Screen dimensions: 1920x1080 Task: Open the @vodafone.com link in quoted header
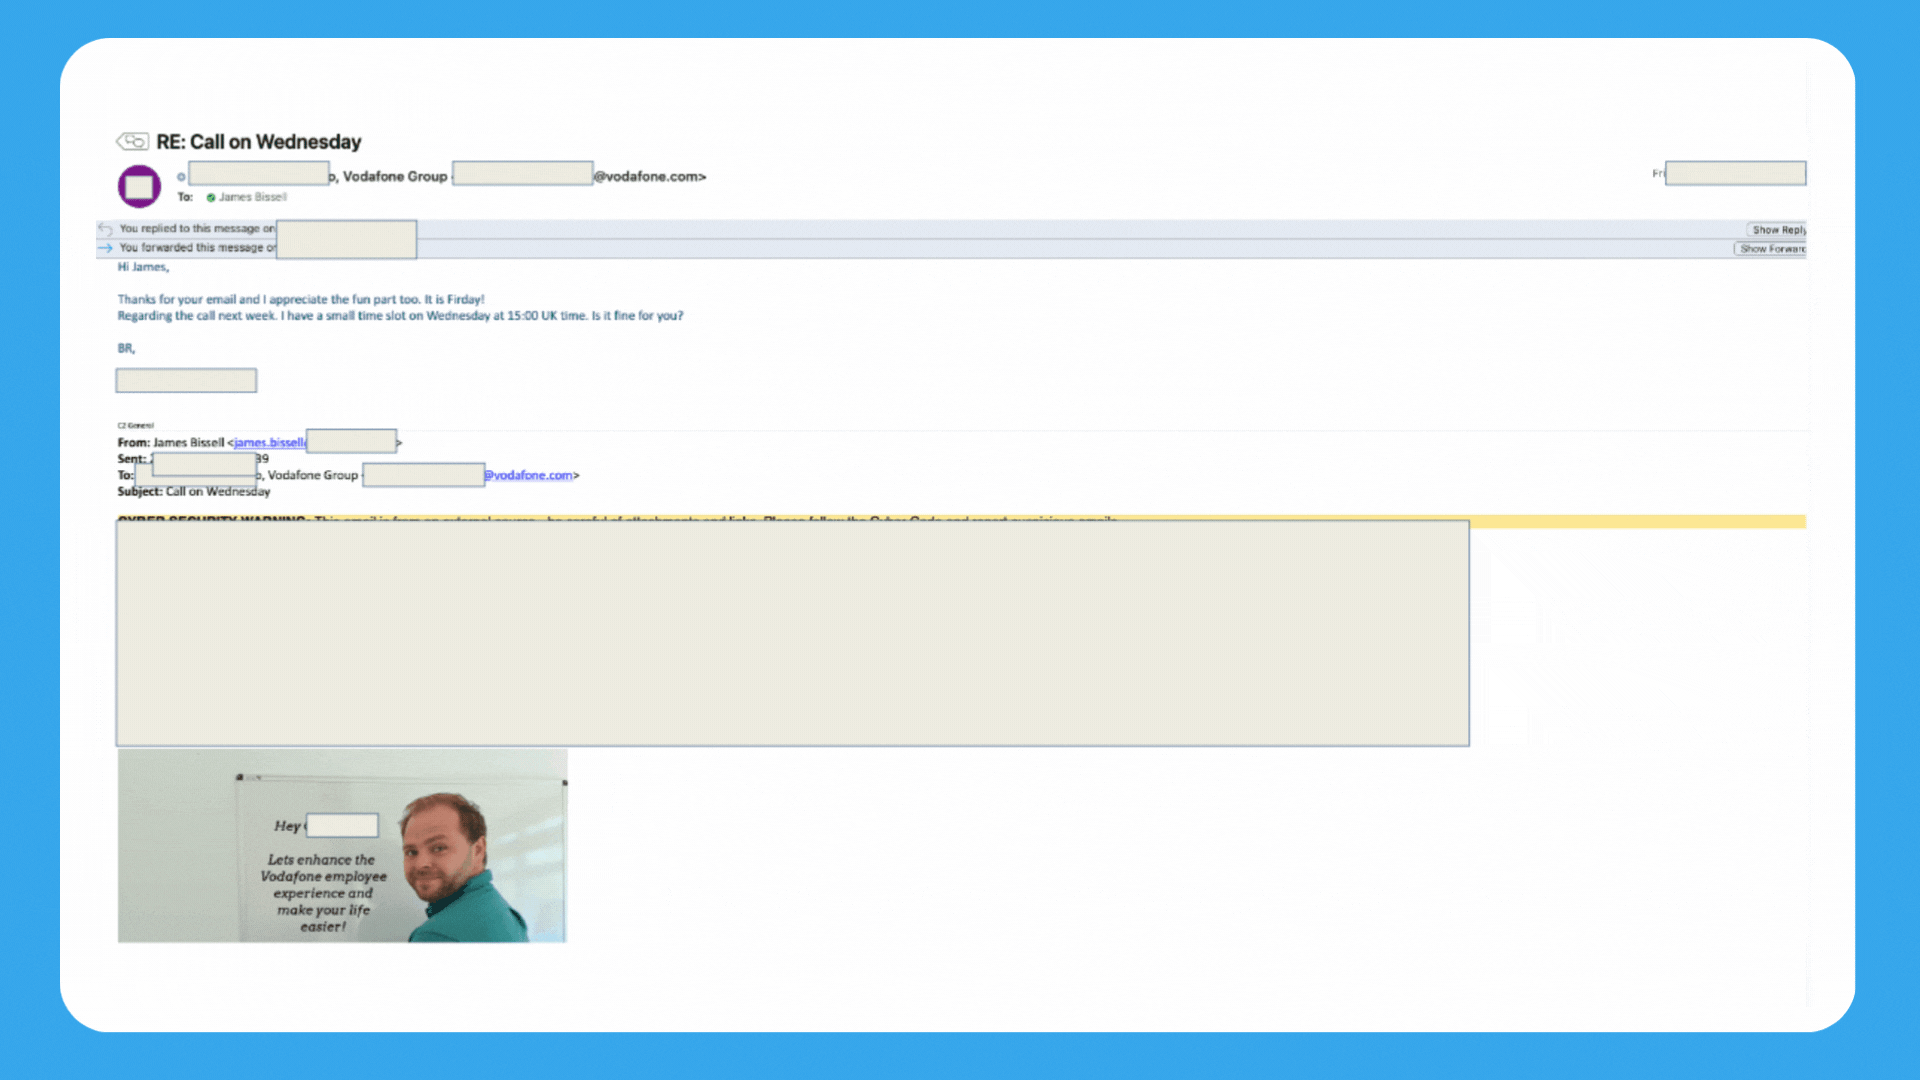[529, 475]
